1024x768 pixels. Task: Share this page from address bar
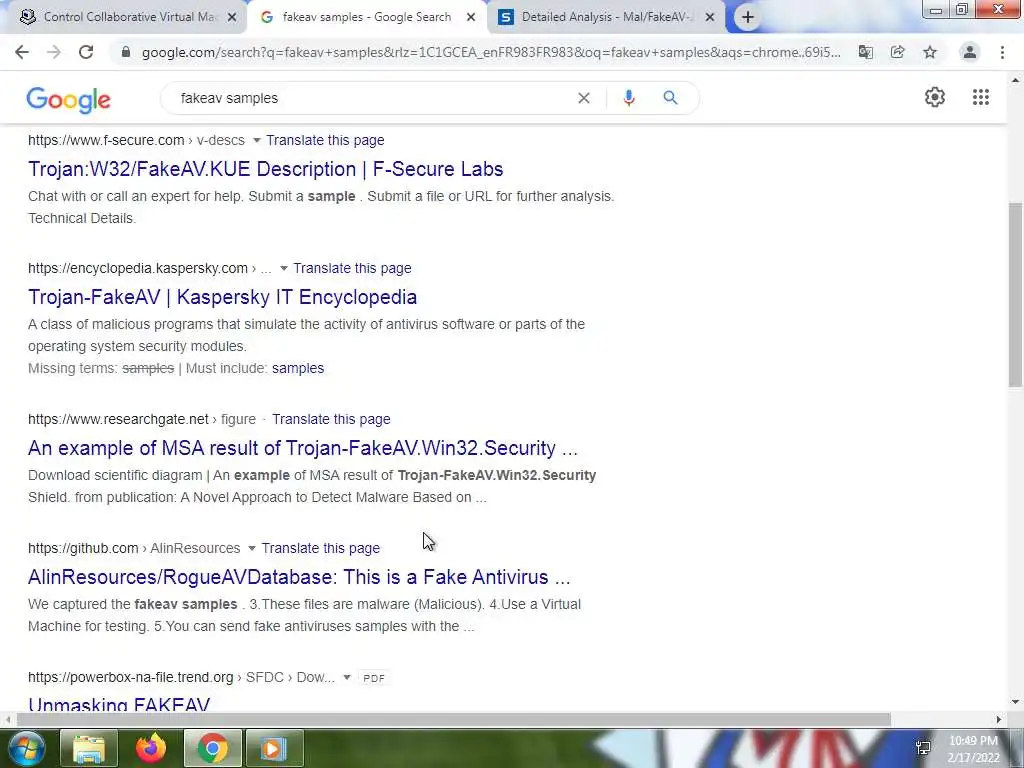click(x=898, y=52)
